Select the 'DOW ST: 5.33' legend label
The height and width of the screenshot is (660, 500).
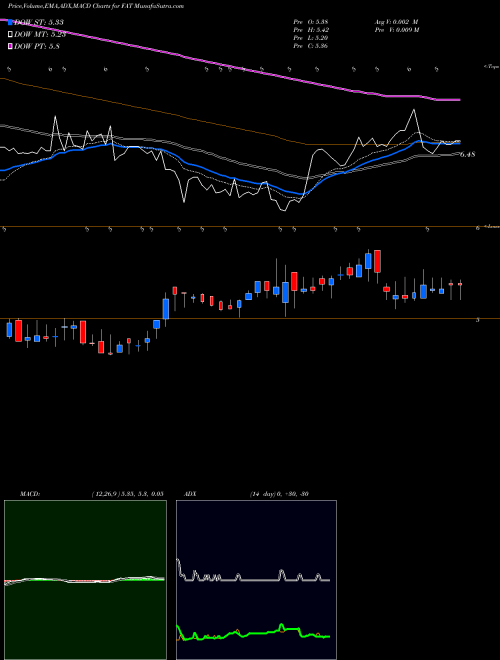[39, 22]
